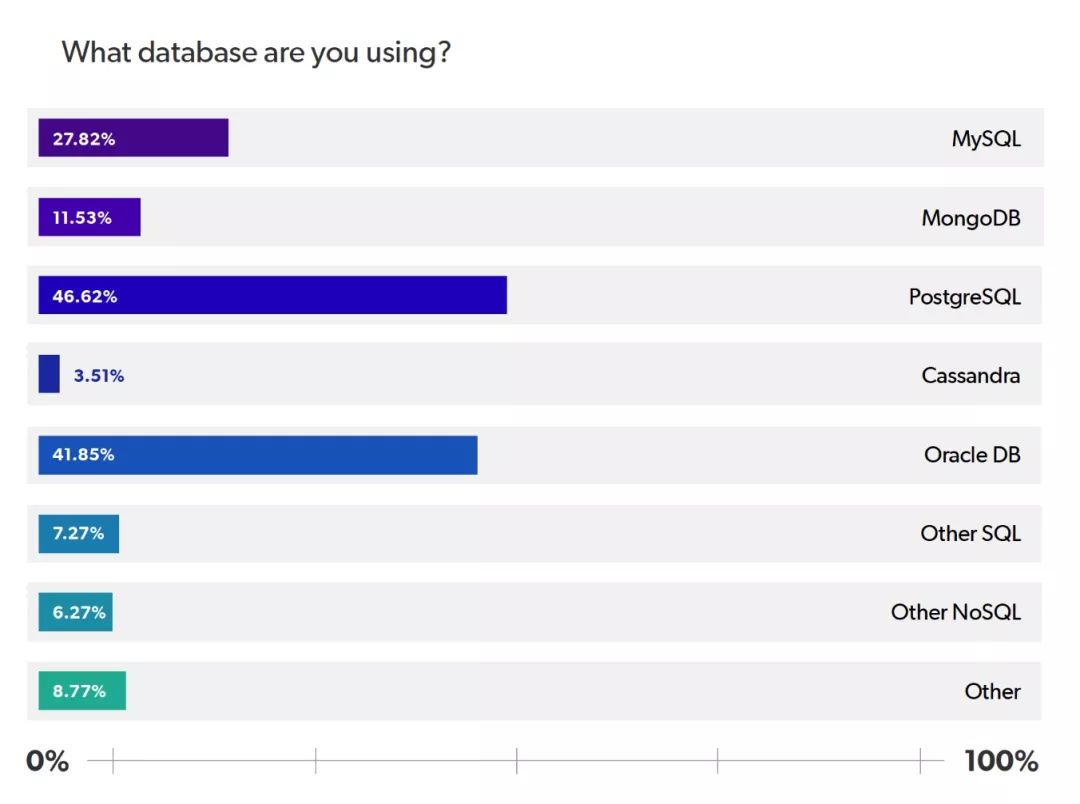Screen dimensions: 1080x804
Task: Click the PostgreSQL label
Action: coord(964,297)
